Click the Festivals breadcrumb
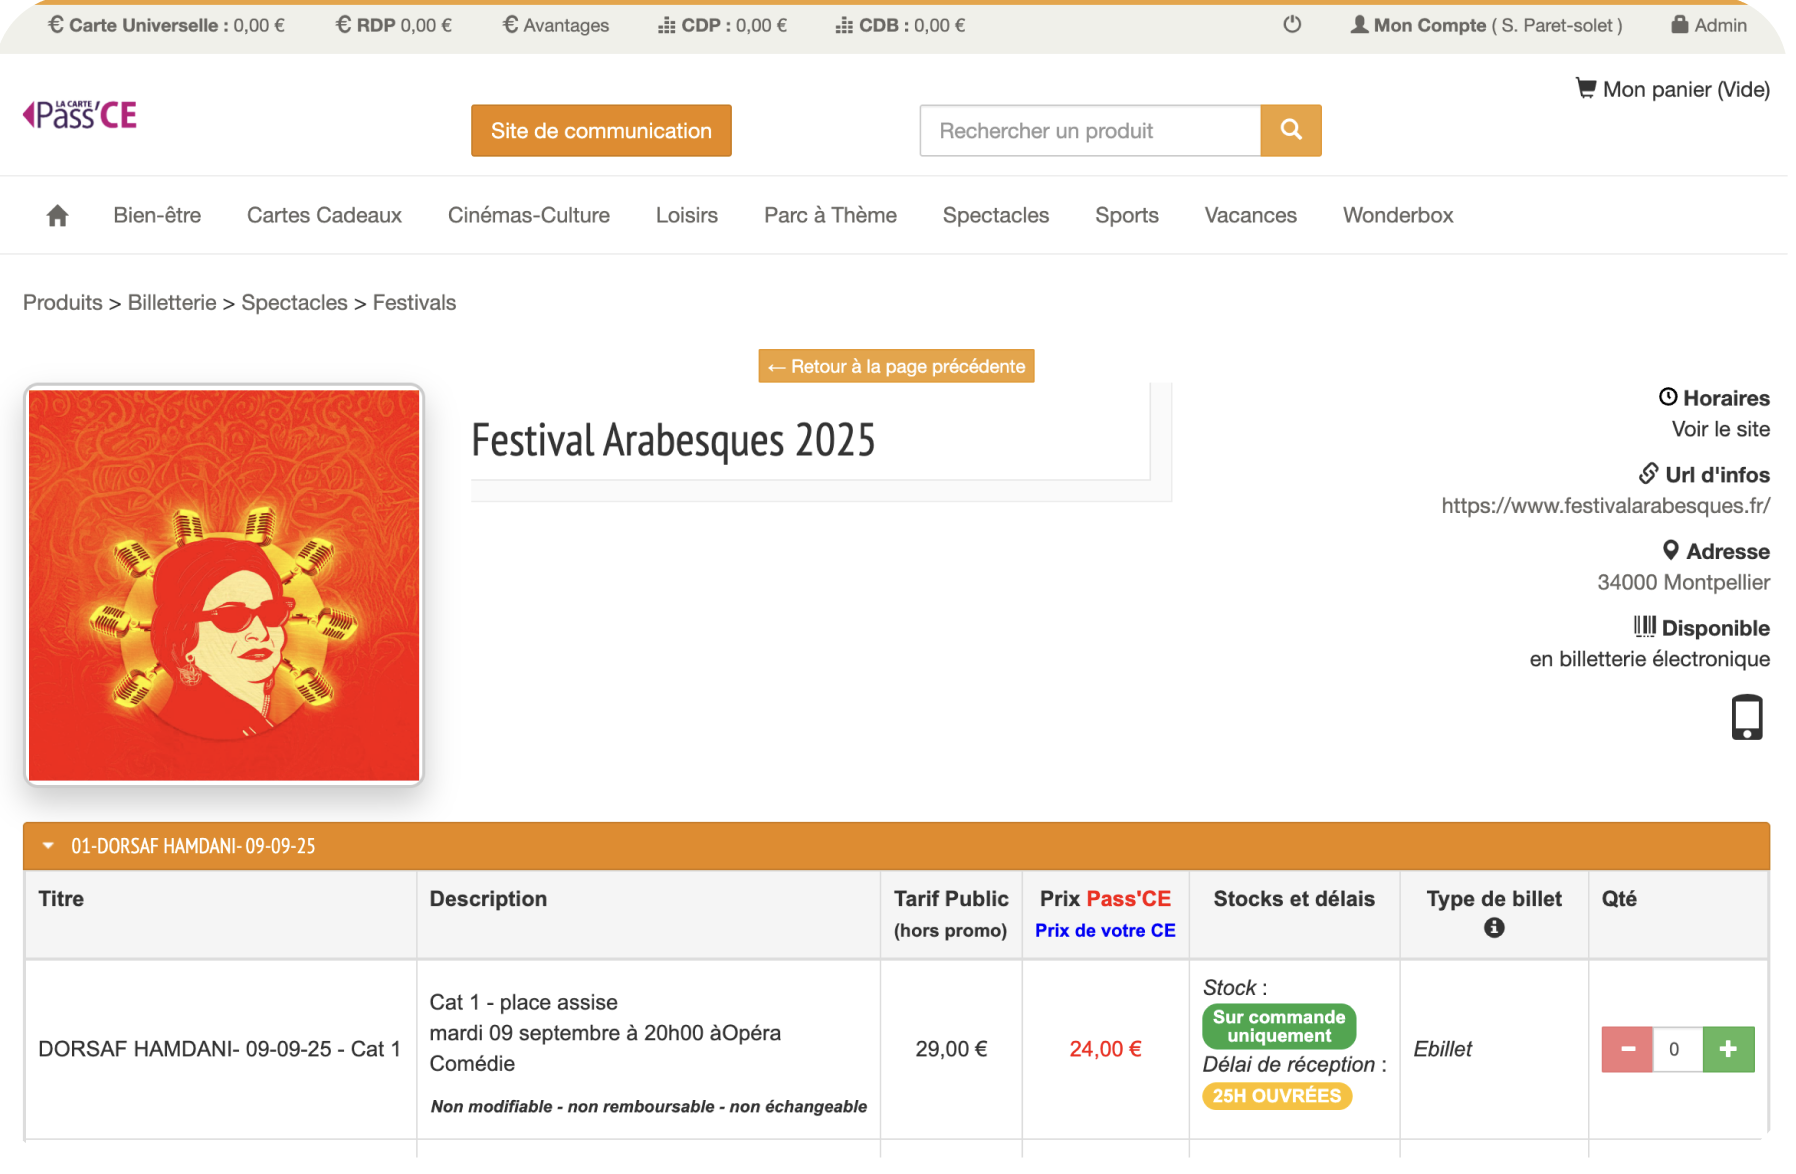Image resolution: width=1796 pixels, height=1174 pixels. [x=415, y=302]
